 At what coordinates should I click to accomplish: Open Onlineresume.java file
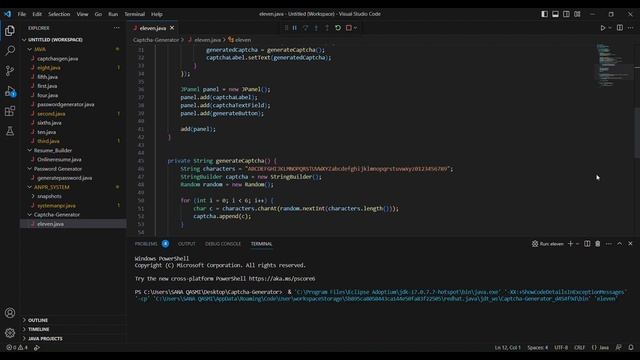[x=59, y=160]
